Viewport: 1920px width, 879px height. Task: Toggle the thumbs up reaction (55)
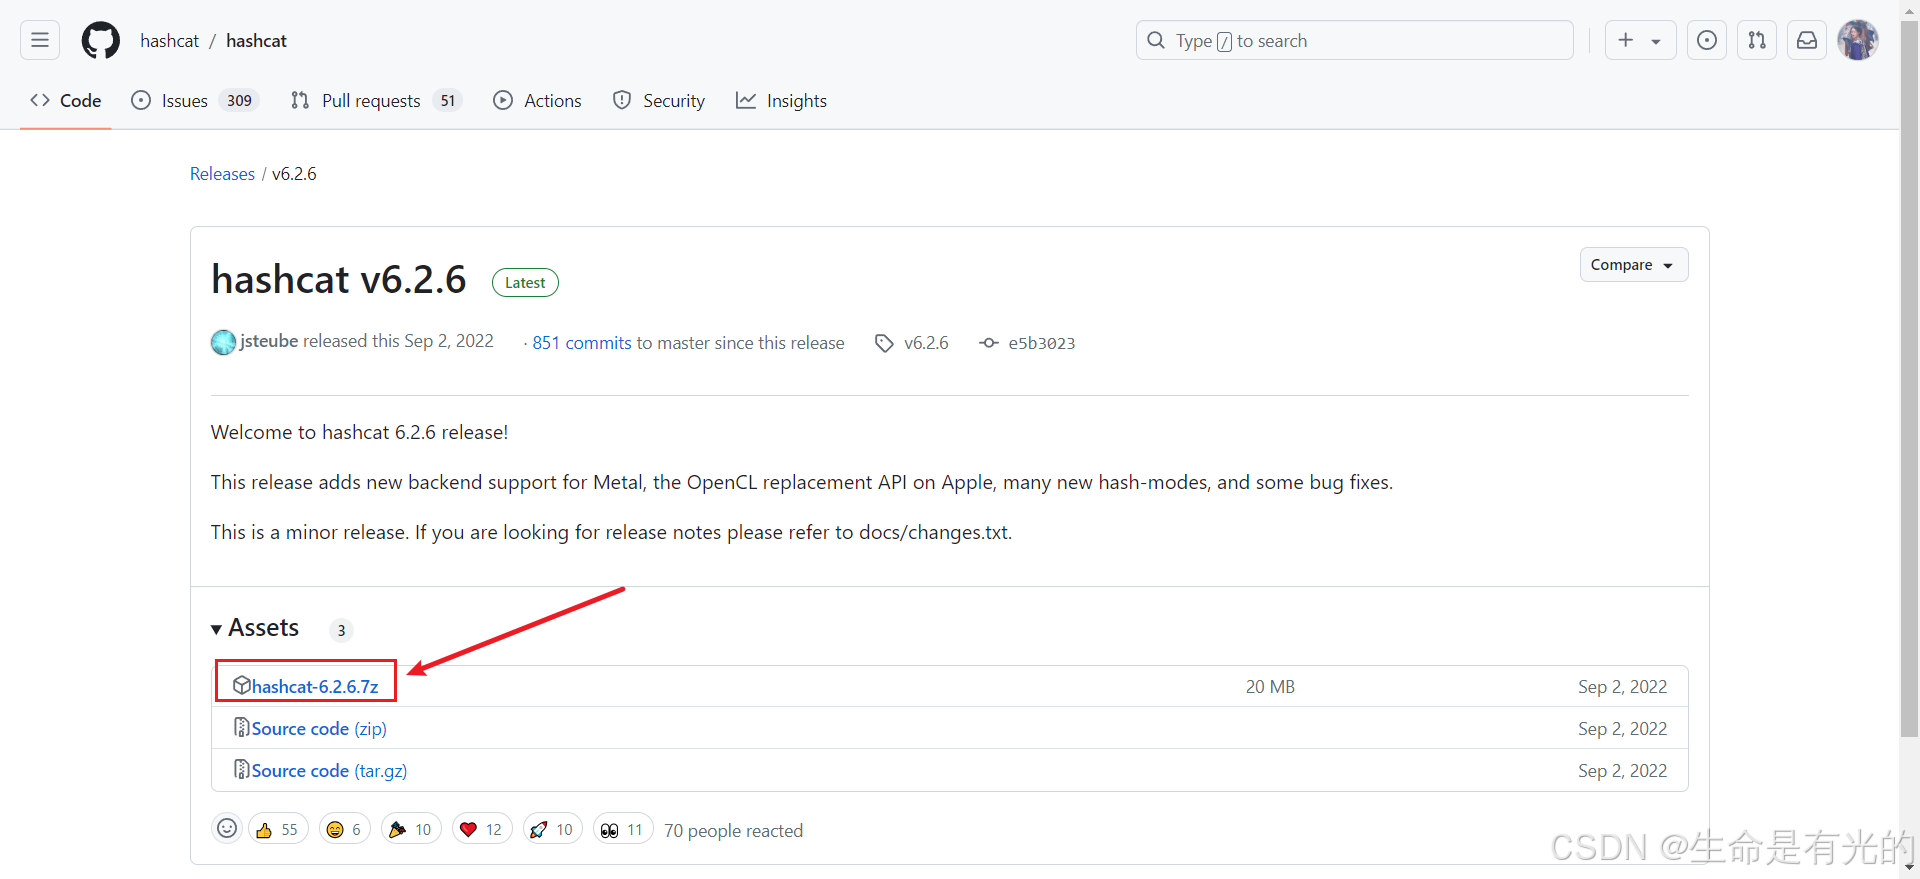coord(279,829)
